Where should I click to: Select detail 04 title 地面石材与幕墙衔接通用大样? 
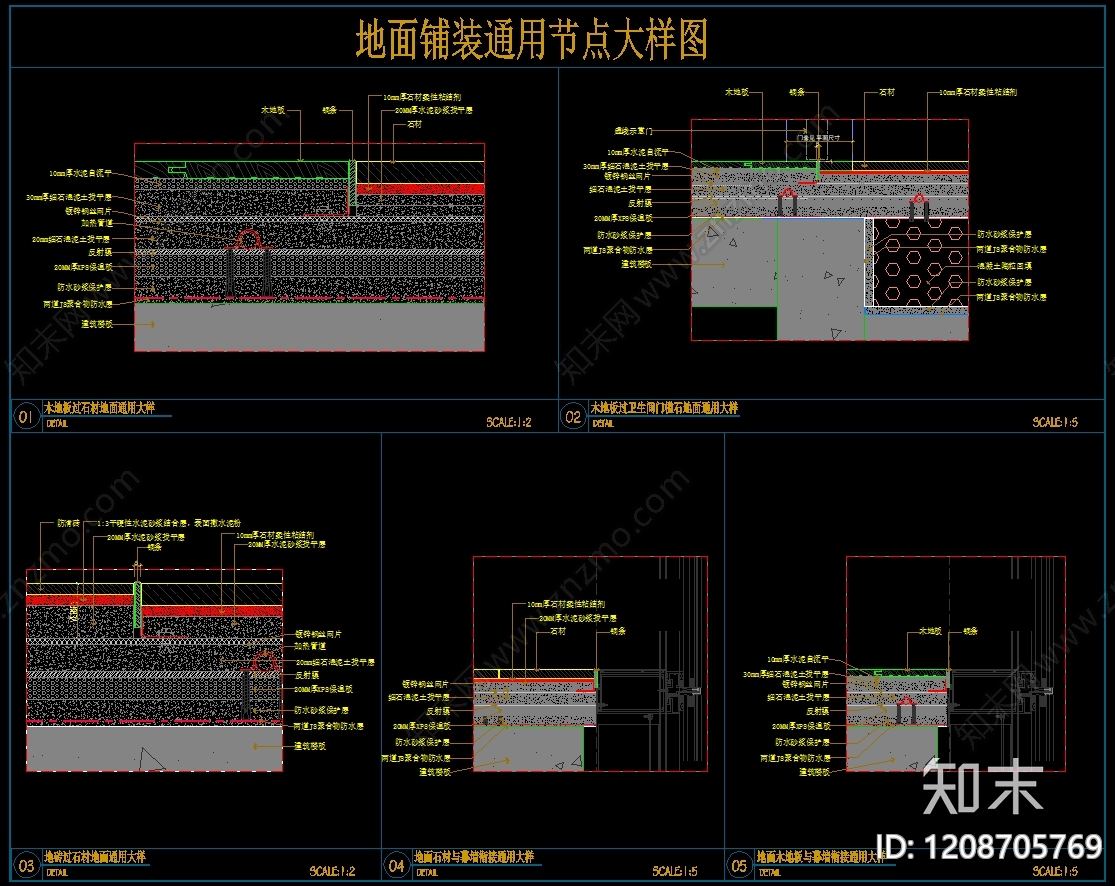[474, 857]
